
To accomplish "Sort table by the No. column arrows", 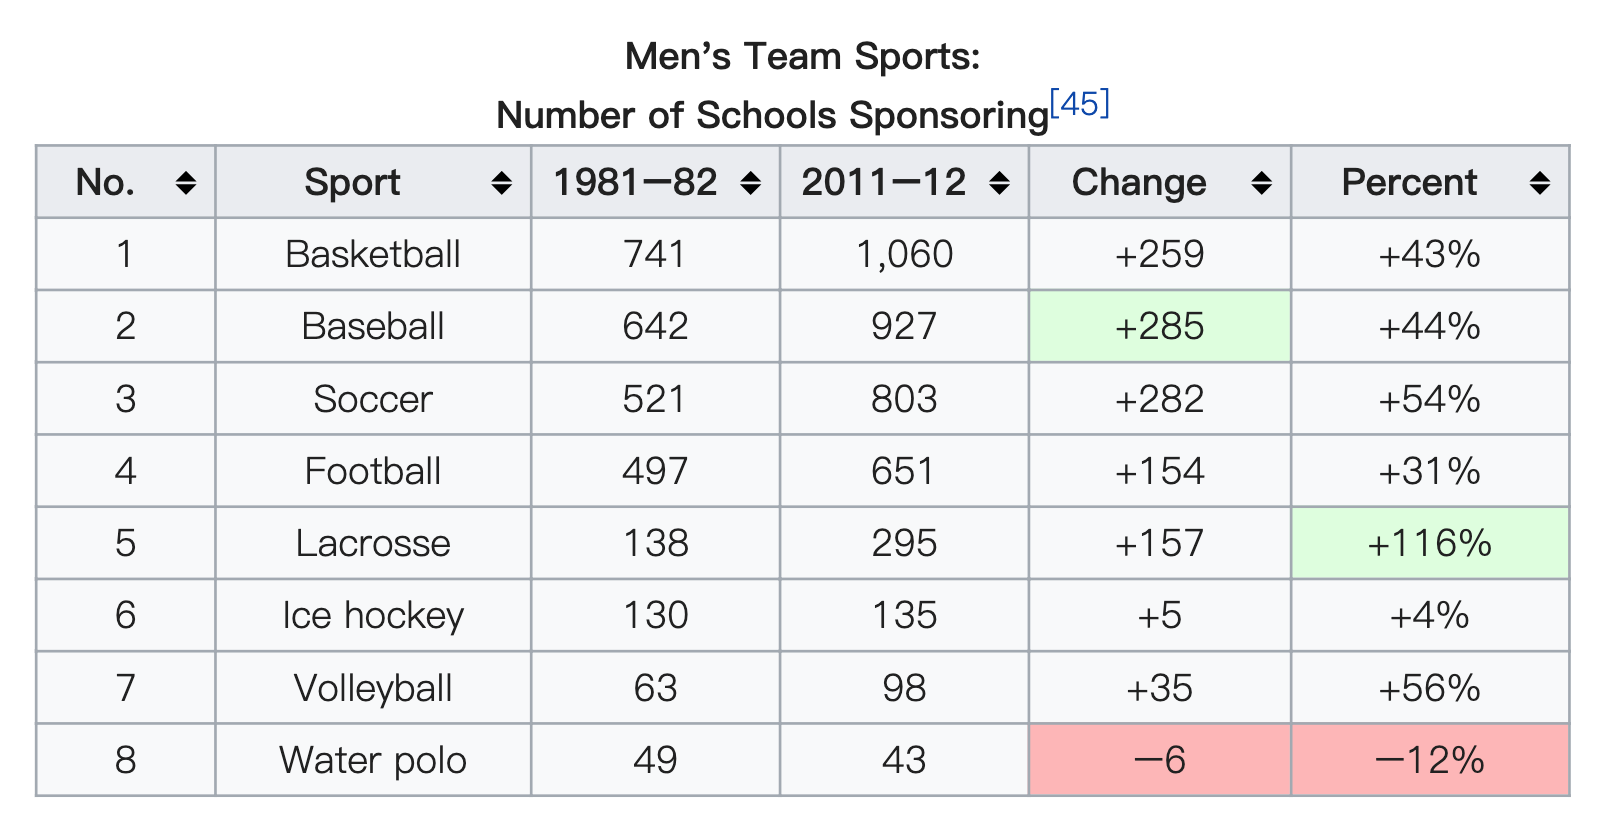I will pyautogui.click(x=185, y=183).
